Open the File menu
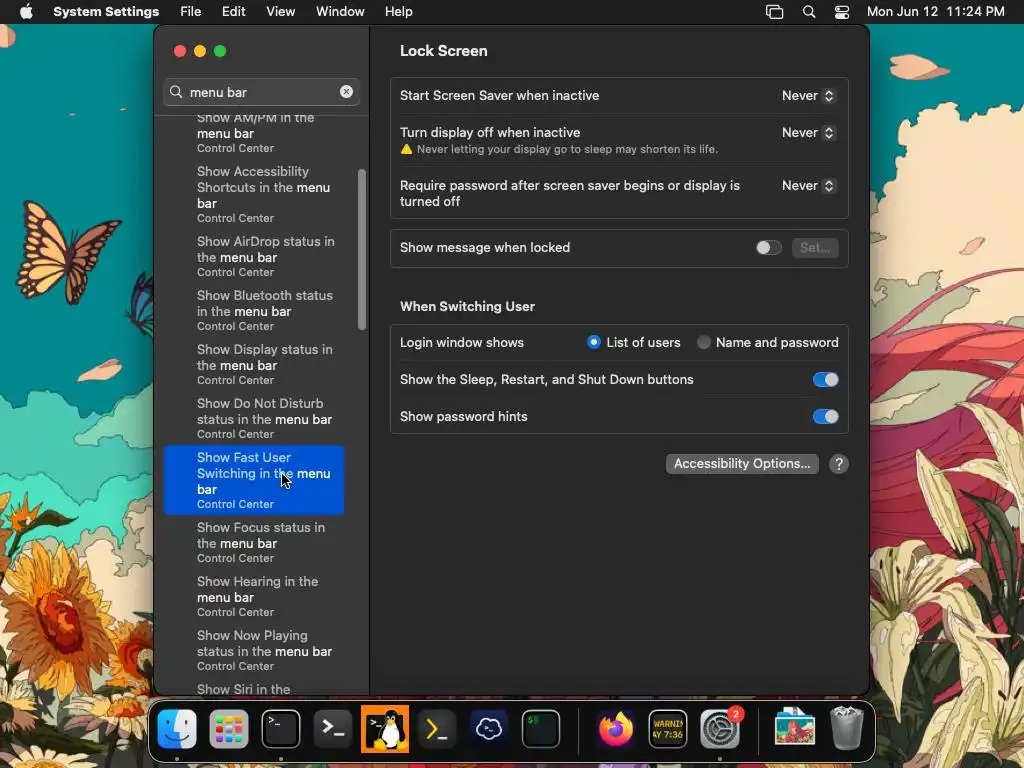Viewport: 1024px width, 768px height. (x=191, y=12)
